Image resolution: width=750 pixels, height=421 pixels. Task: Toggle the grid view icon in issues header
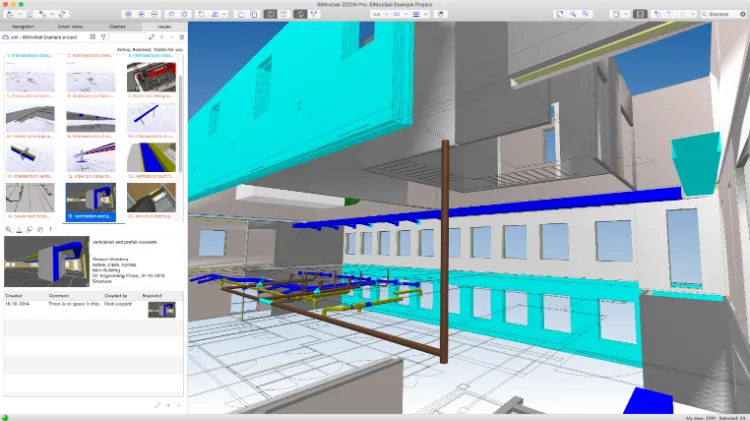(x=92, y=37)
